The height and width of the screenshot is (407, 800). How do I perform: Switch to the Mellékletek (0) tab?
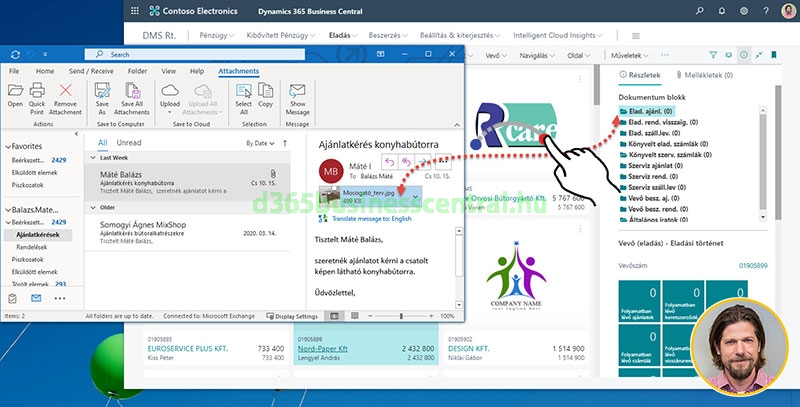pyautogui.click(x=707, y=75)
